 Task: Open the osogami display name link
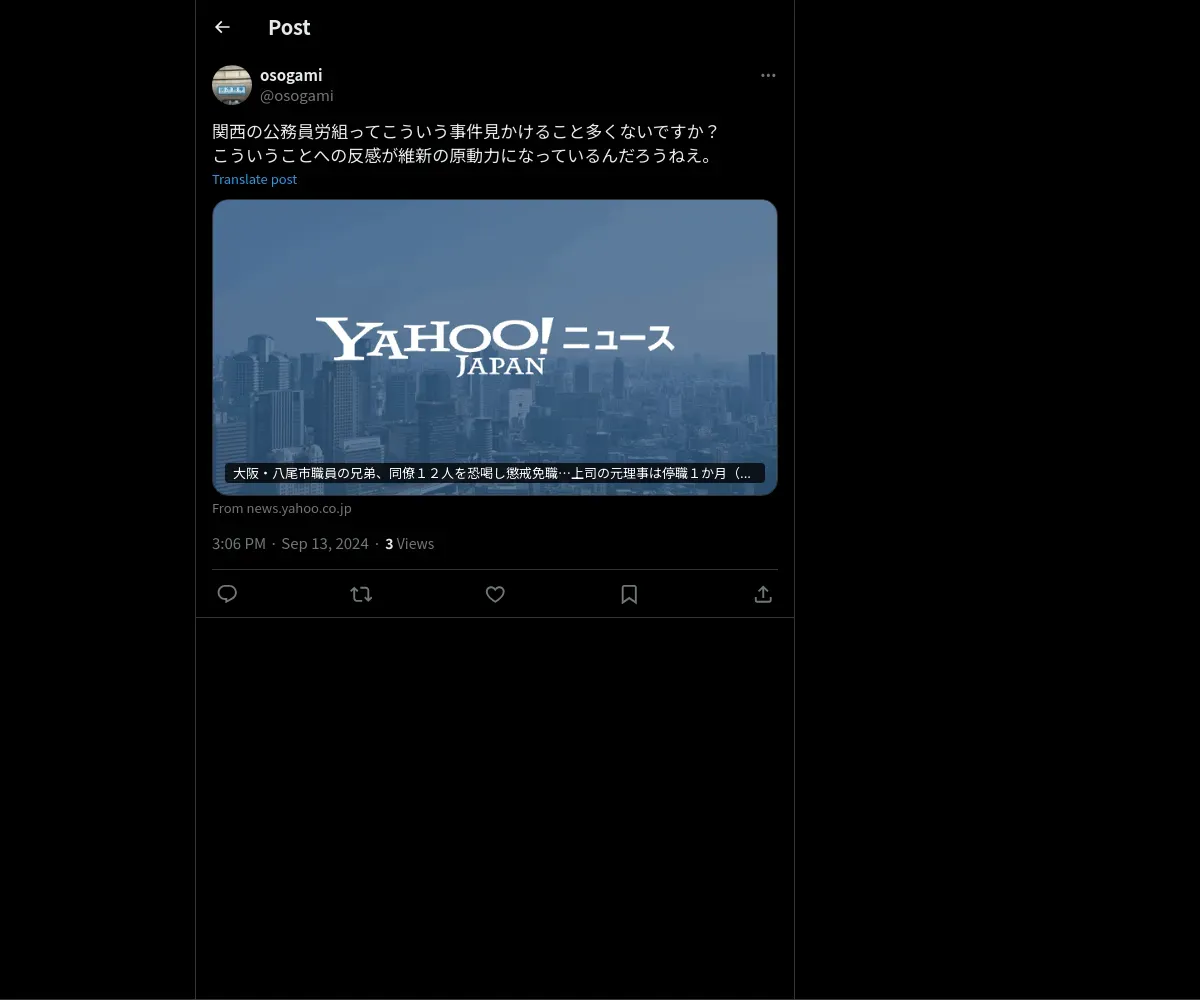291,75
